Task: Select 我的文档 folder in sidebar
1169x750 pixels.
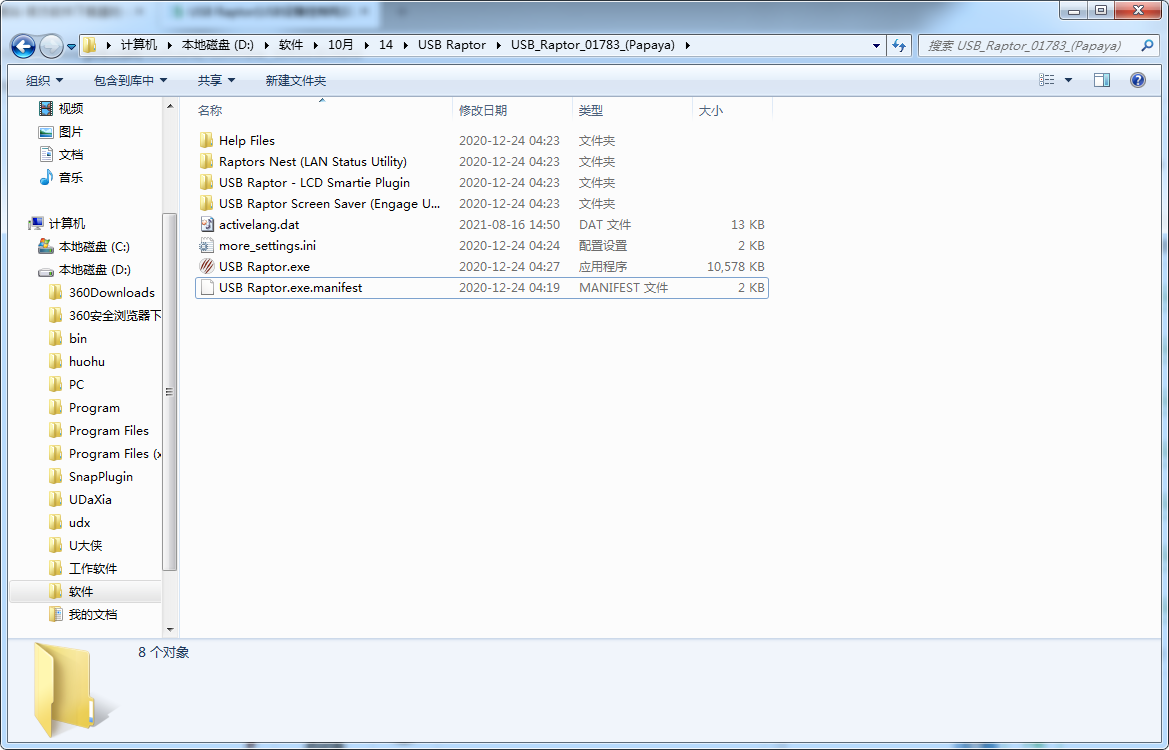Action: click(83, 615)
